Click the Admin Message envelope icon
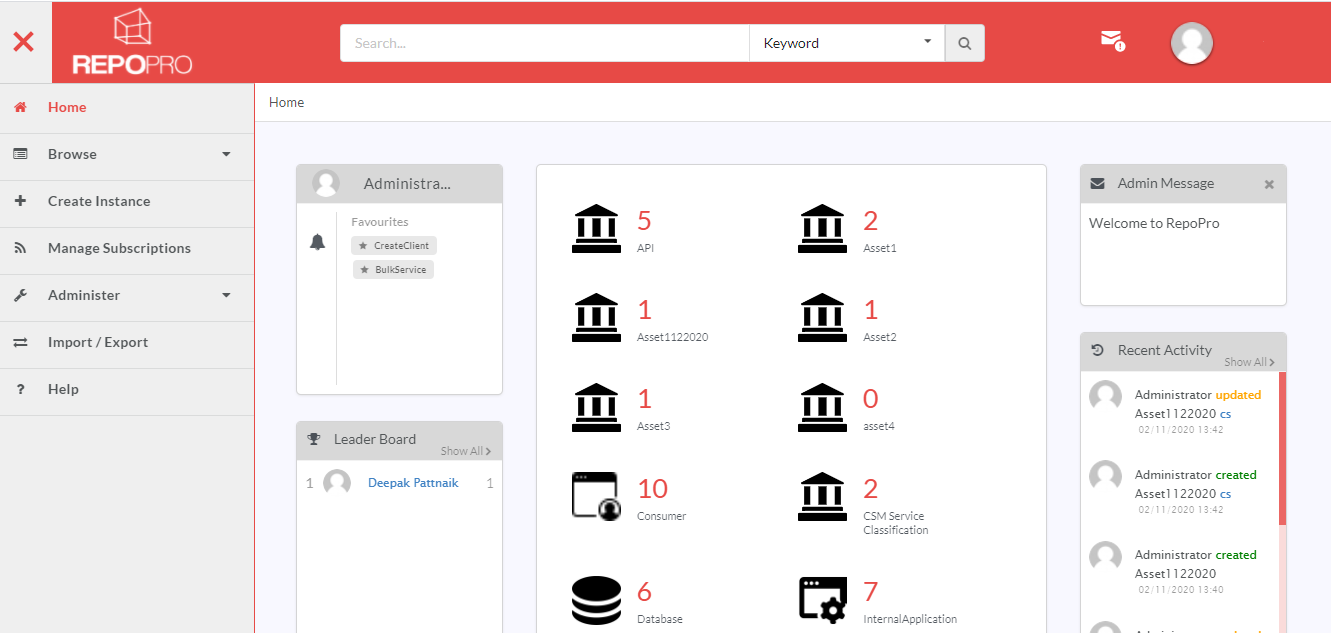 pyautogui.click(x=1097, y=183)
